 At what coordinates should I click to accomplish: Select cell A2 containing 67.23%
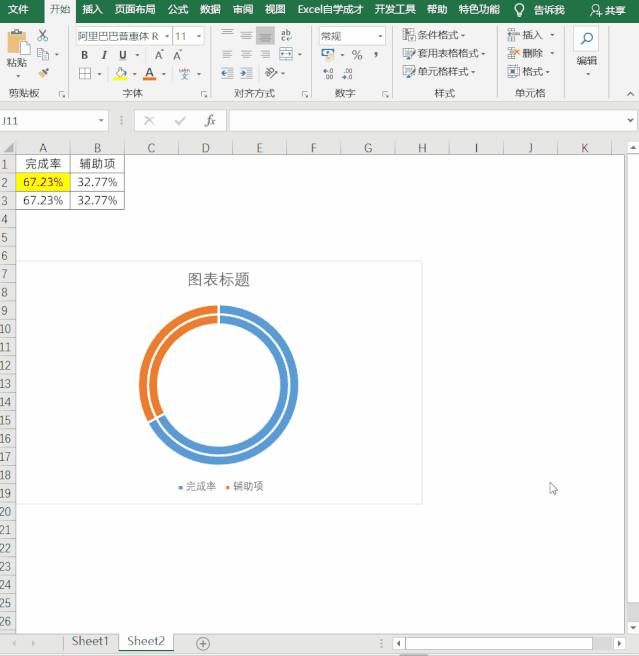(x=43, y=182)
